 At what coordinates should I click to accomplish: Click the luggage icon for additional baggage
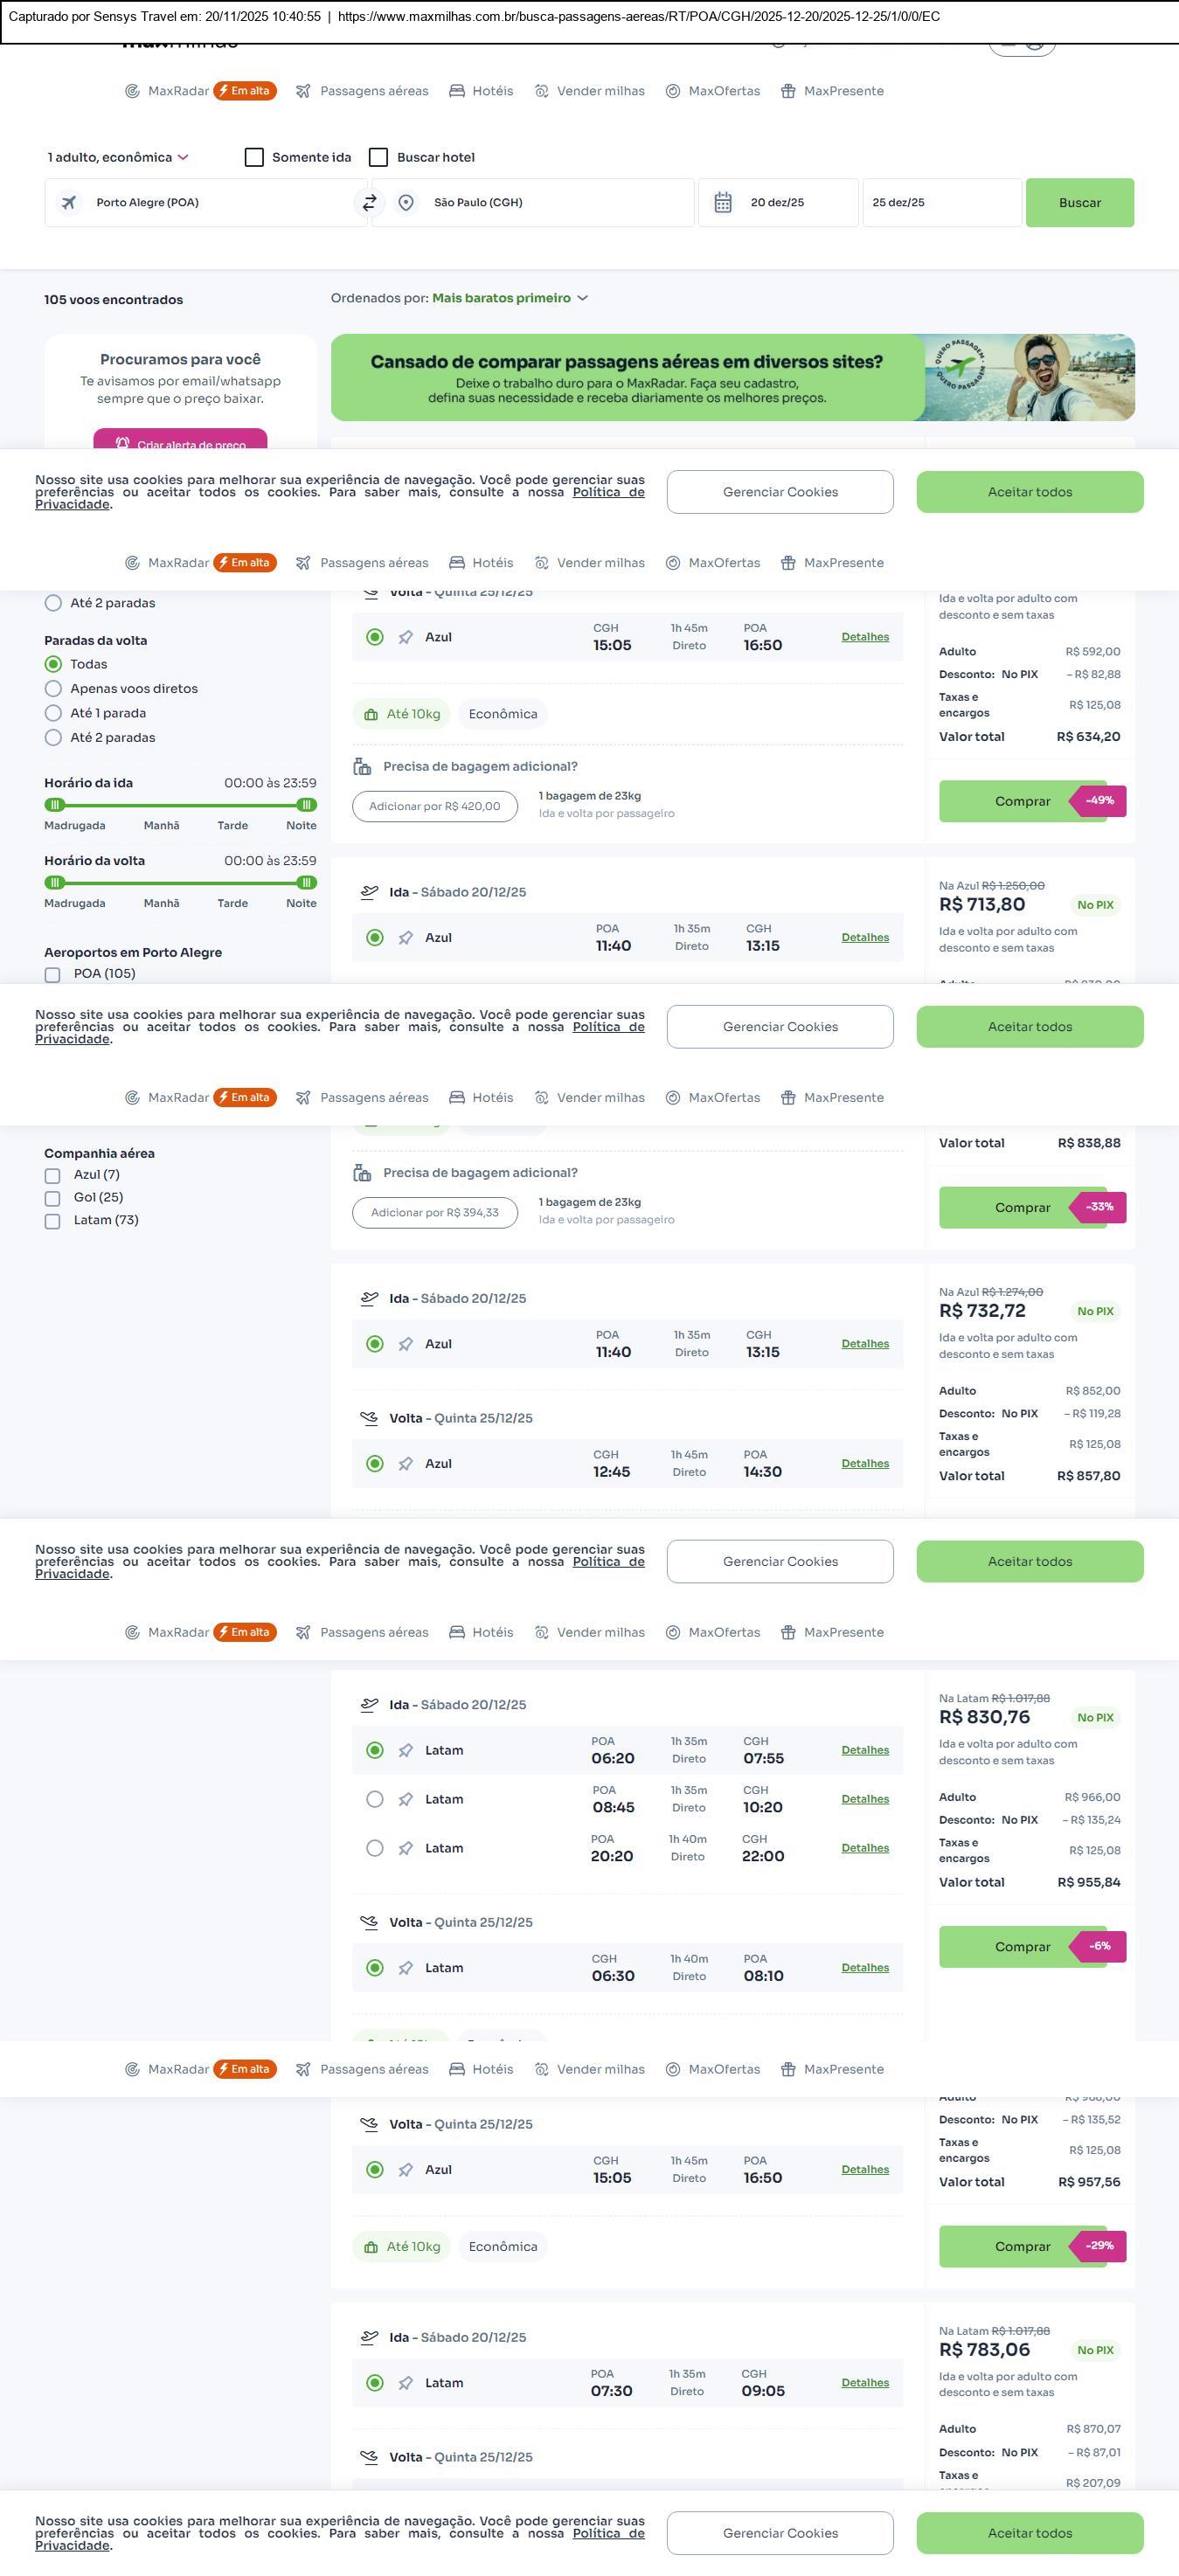[362, 767]
